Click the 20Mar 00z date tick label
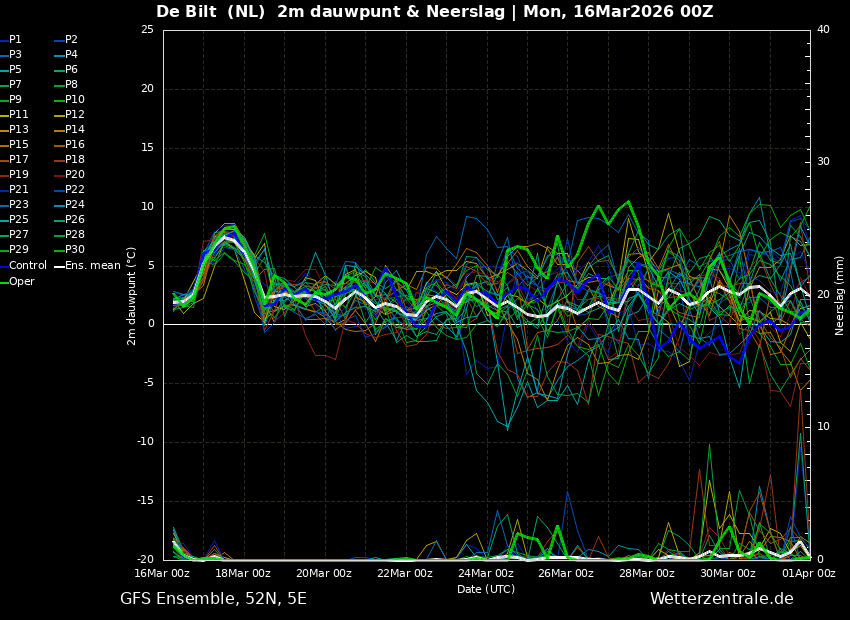Screen dimensions: 850x620 (324, 573)
